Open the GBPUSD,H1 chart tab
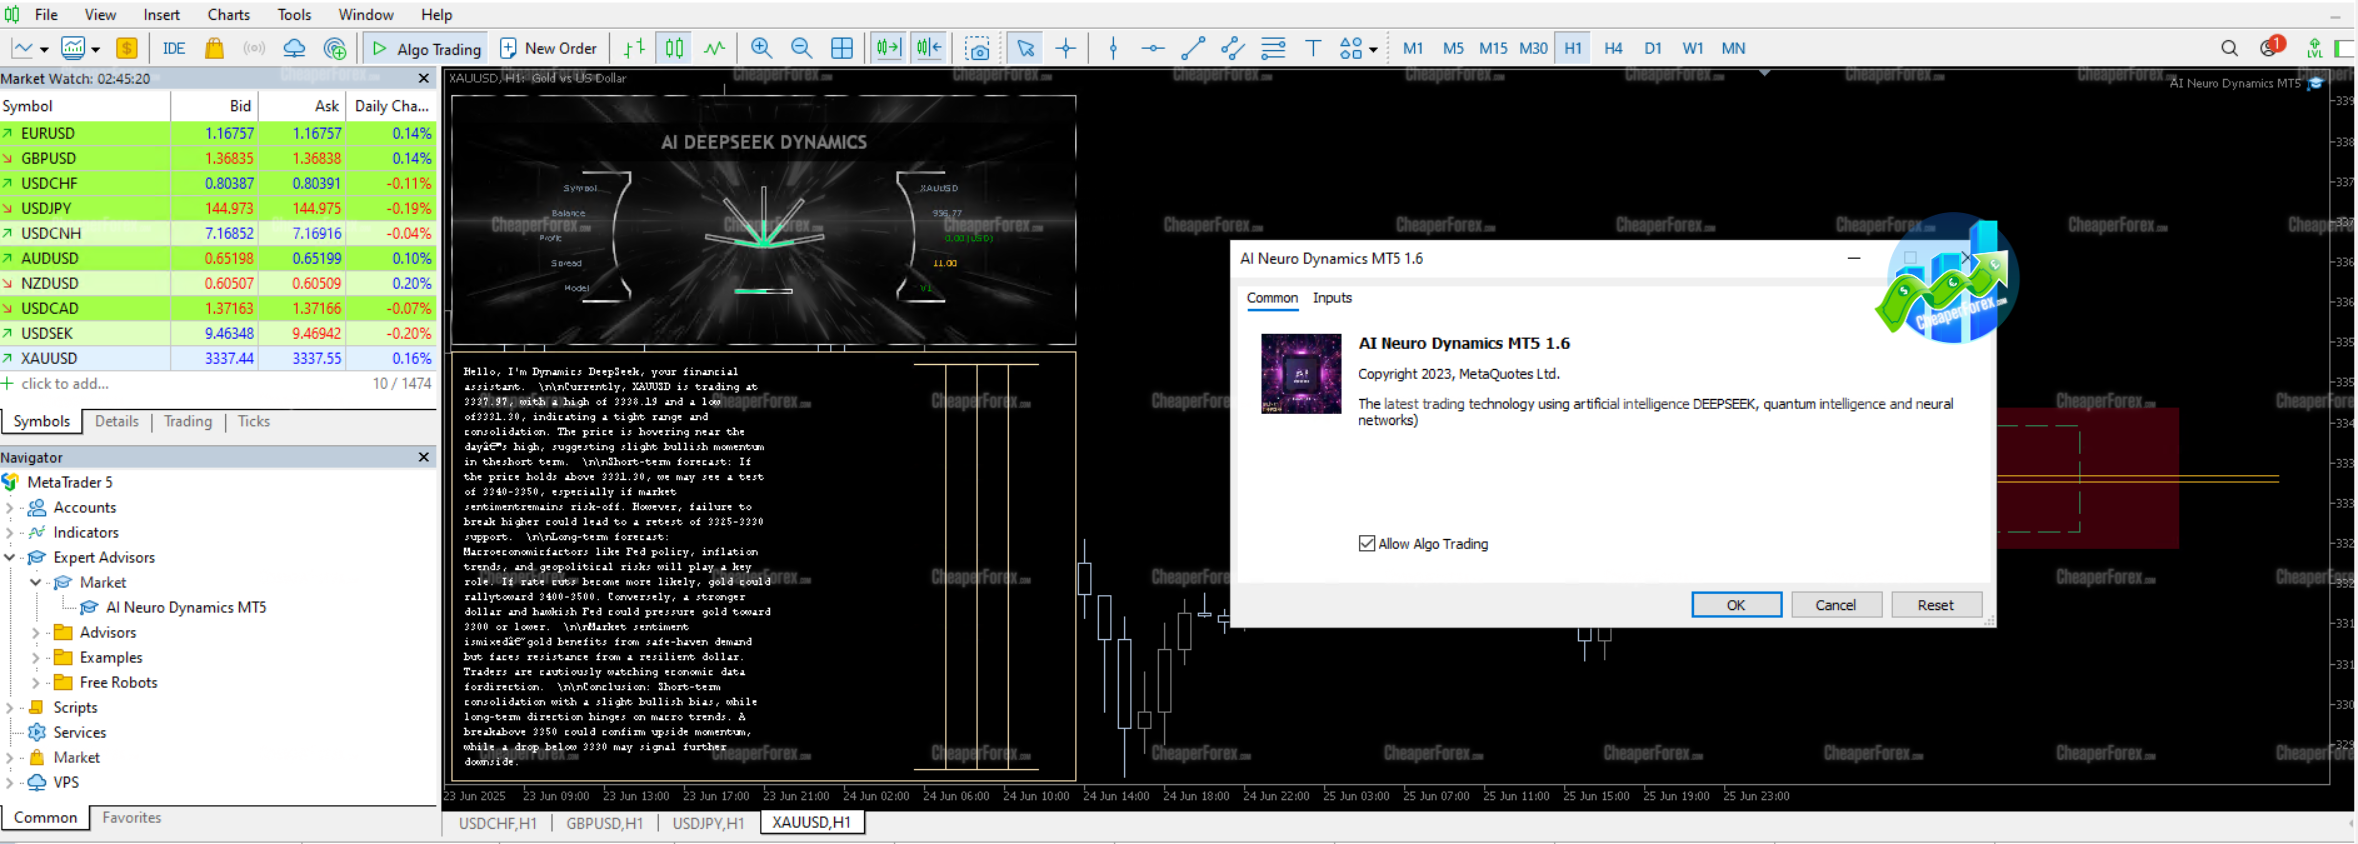 pos(604,823)
